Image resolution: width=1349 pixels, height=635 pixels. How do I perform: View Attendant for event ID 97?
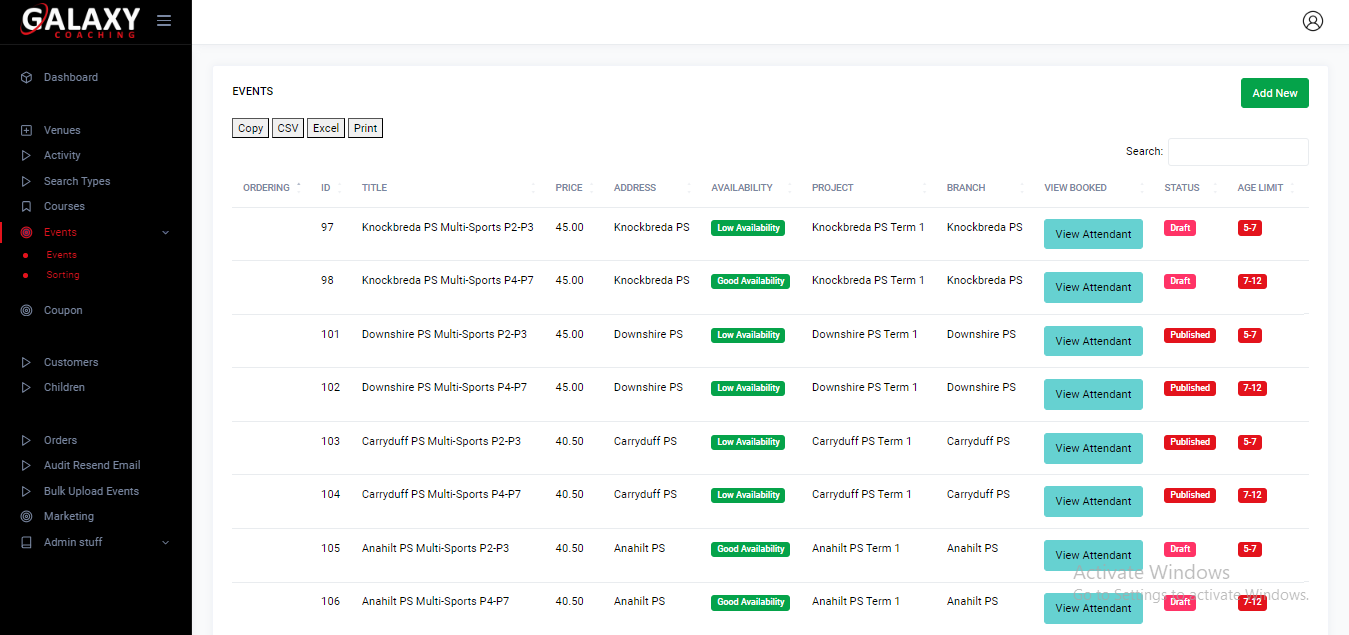tap(1093, 234)
